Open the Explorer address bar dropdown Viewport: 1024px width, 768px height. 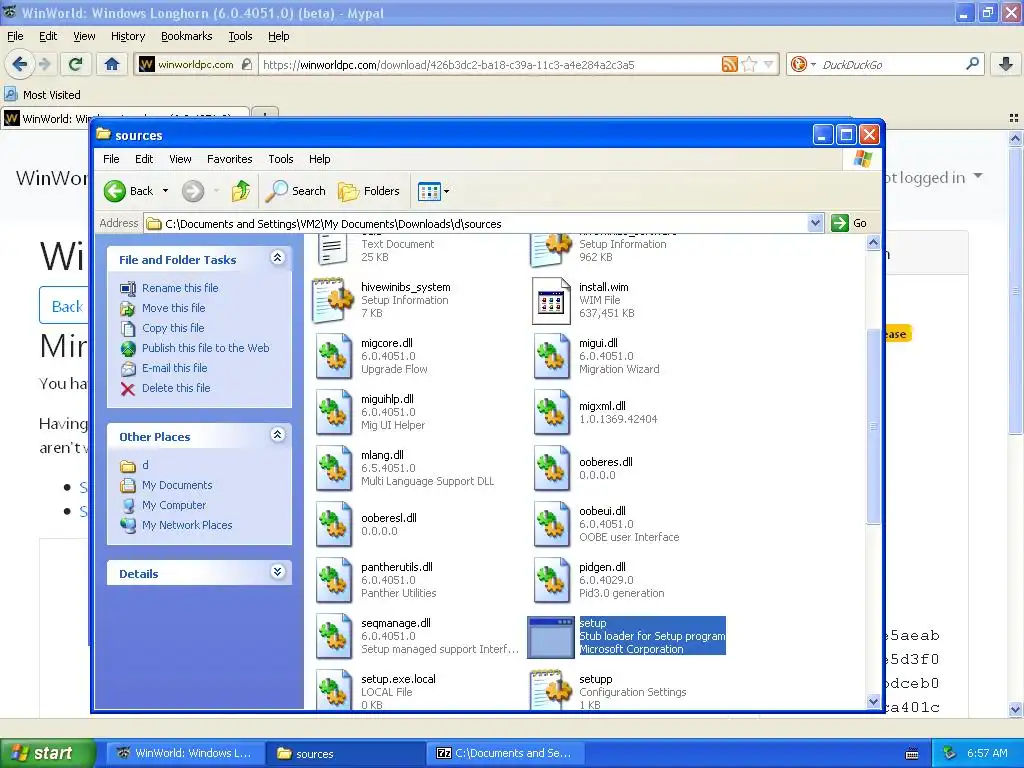pyautogui.click(x=815, y=223)
